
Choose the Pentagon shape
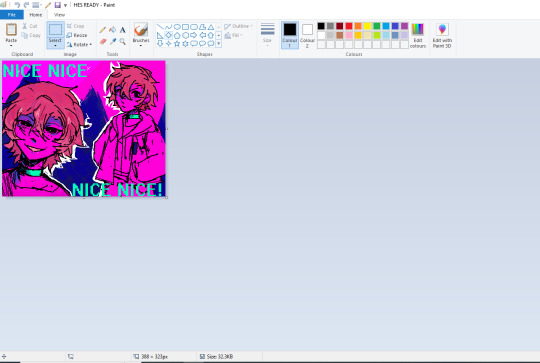[177, 35]
